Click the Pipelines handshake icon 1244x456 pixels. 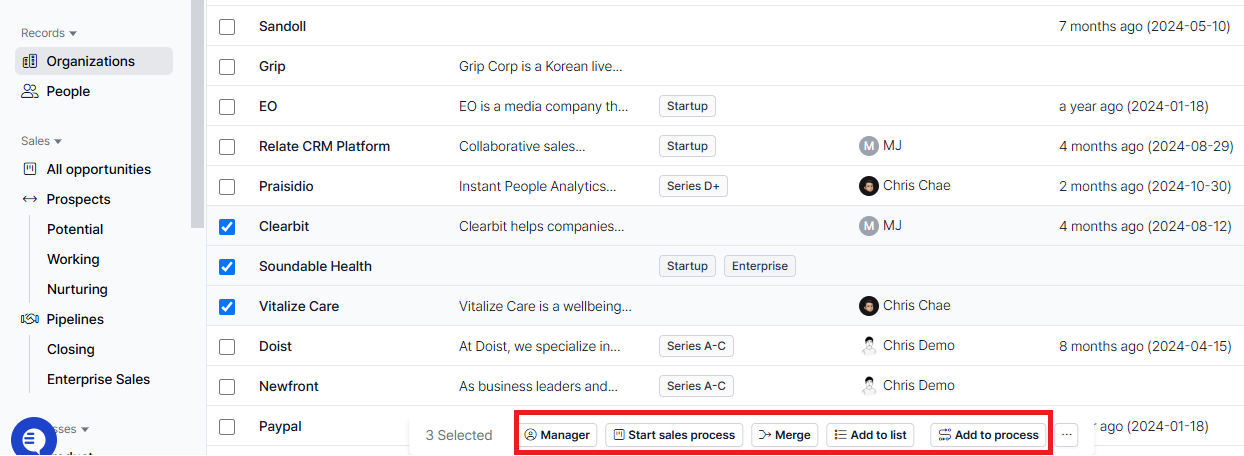(x=30, y=319)
